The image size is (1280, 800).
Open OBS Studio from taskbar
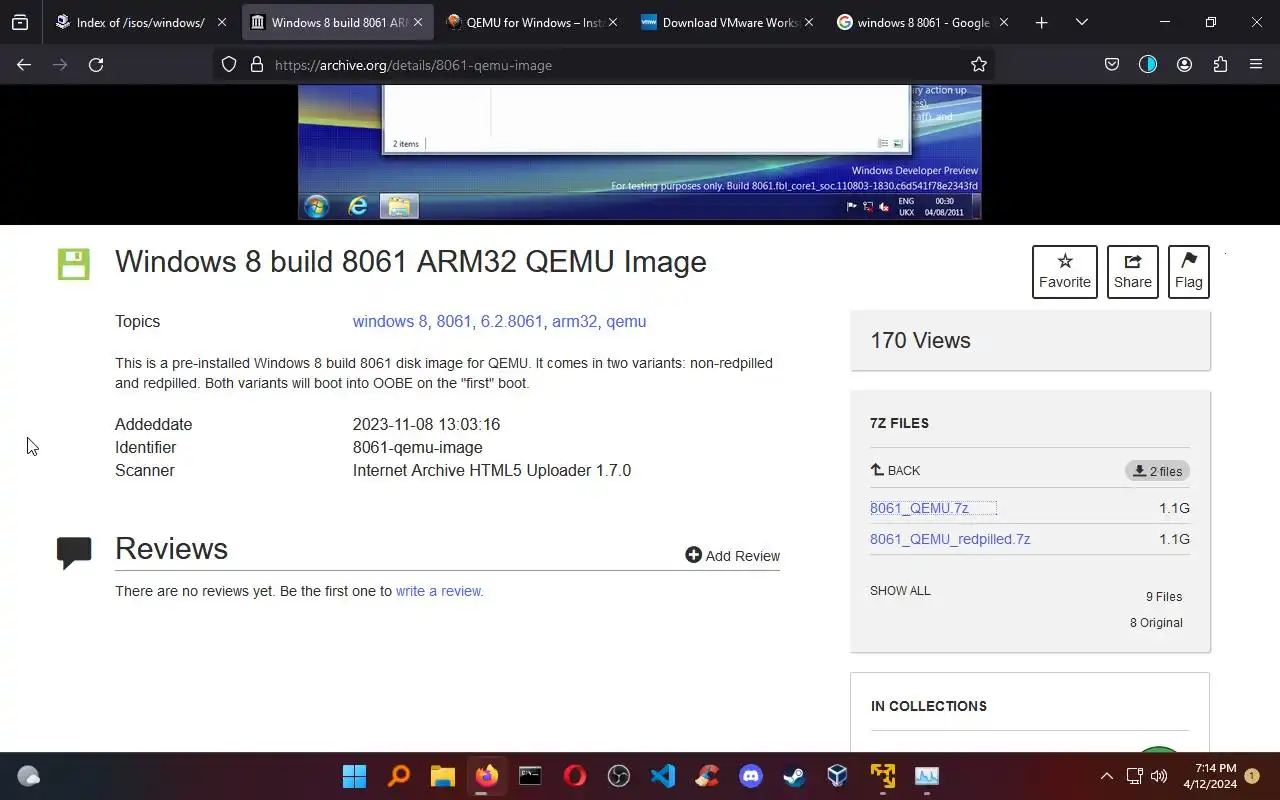click(618, 776)
